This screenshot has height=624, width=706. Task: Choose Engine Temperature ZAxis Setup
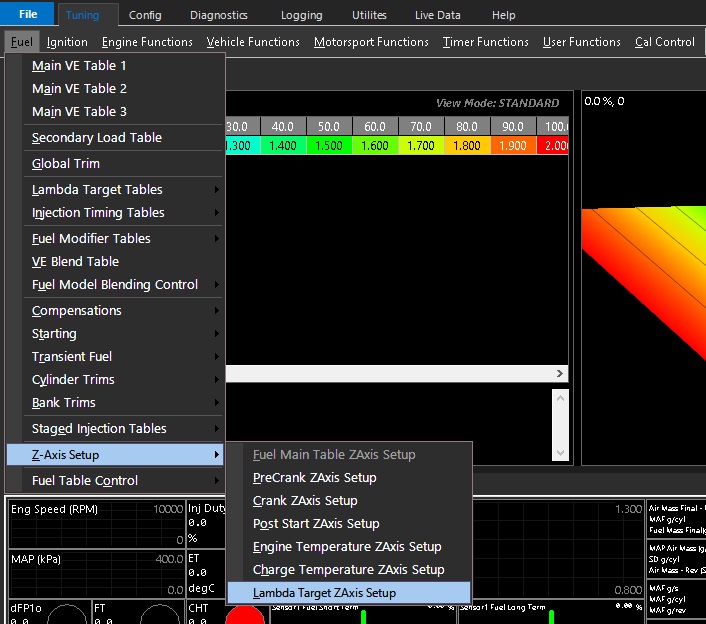point(347,547)
